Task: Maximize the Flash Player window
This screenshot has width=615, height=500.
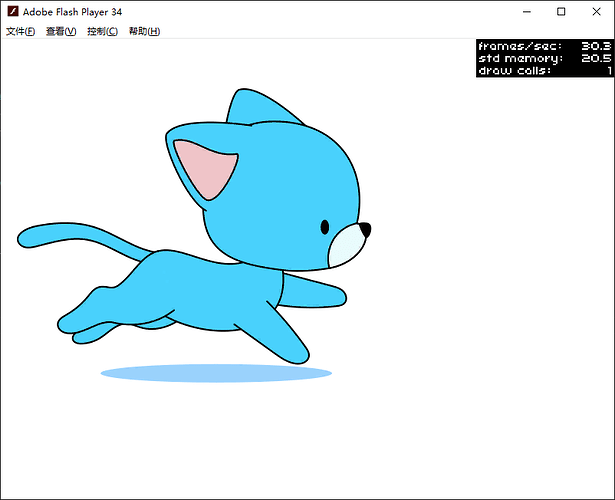Action: [x=561, y=11]
